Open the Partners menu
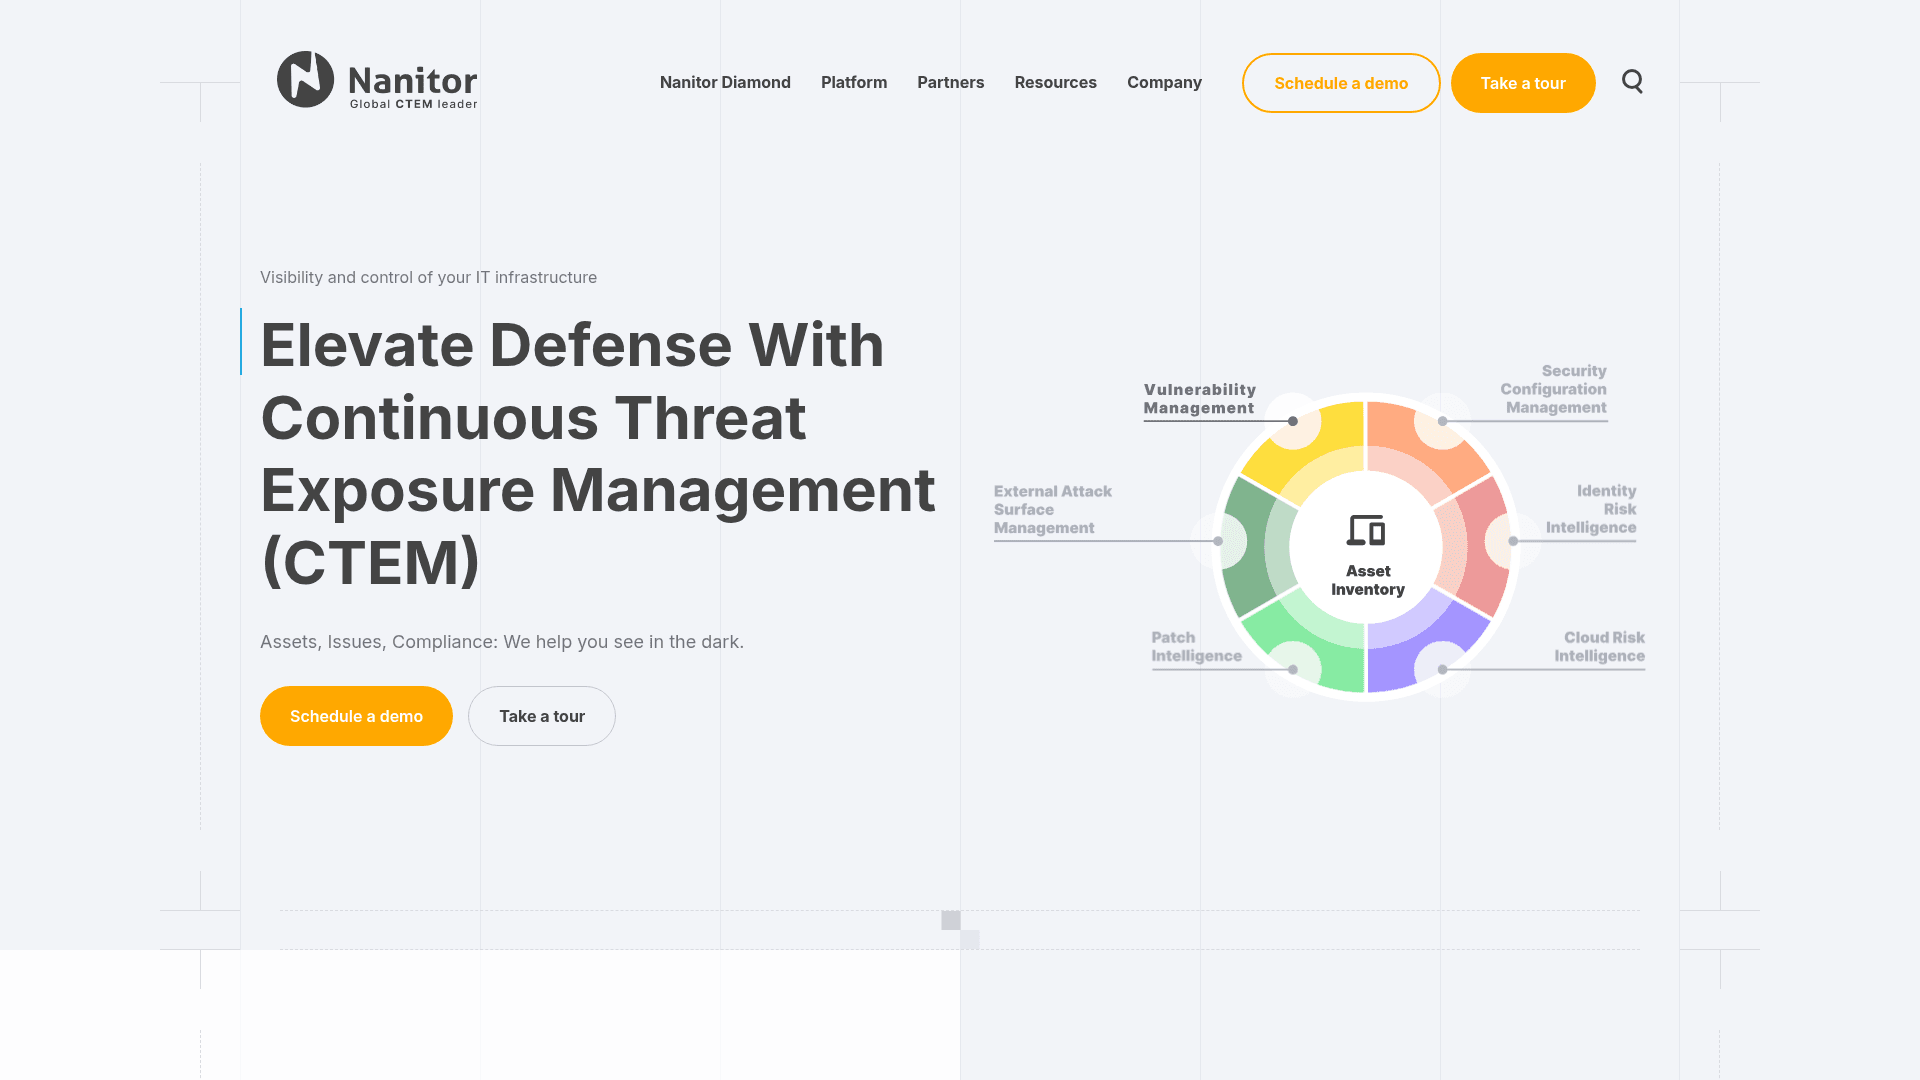Viewport: 1920px width, 1080px height. click(x=951, y=82)
